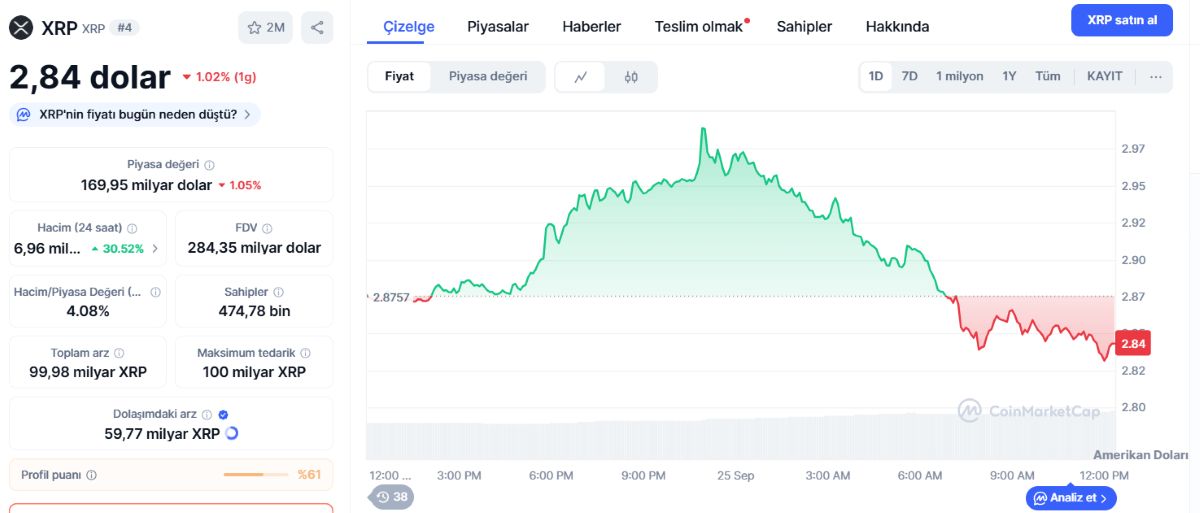Expand the 24h volume details chevron
Screen dimensions: 1200x513
point(154,248)
